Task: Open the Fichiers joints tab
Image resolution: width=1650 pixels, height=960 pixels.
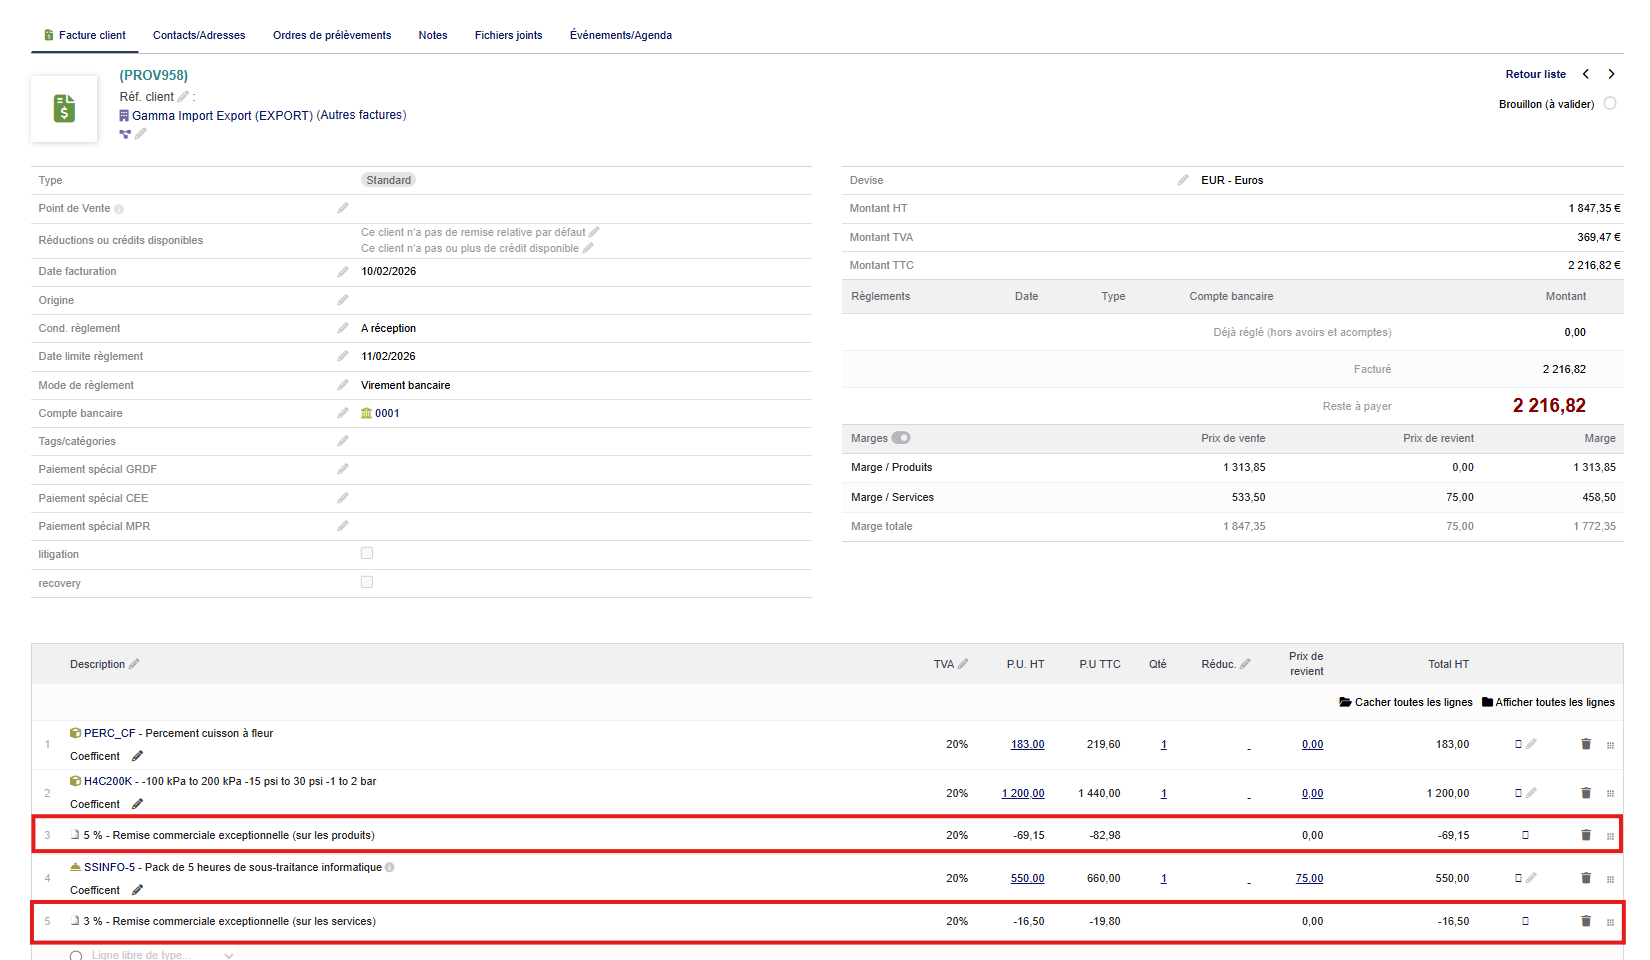Action: [508, 35]
